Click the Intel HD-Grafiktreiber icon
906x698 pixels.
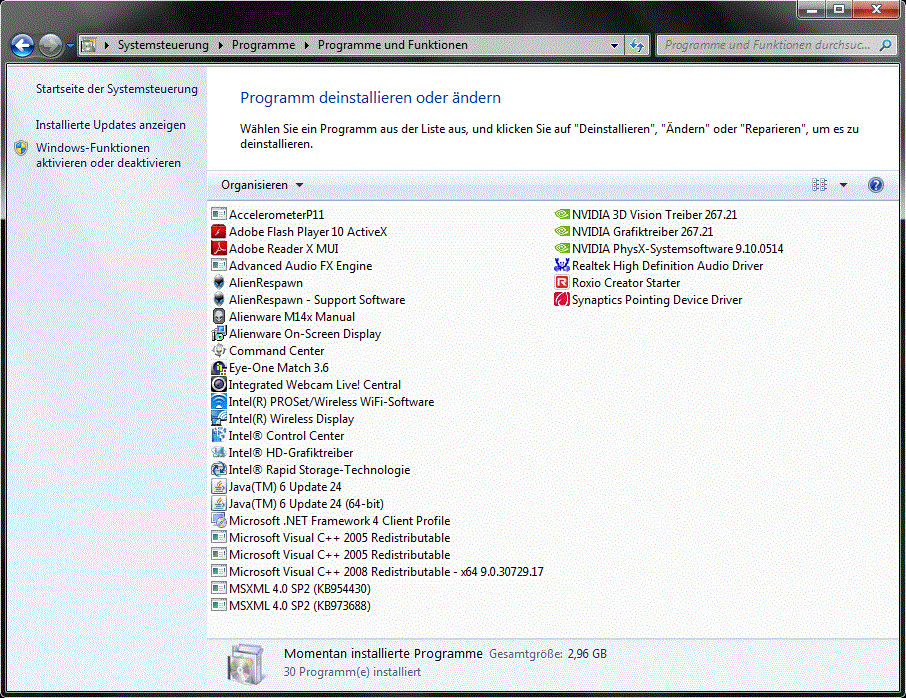[x=218, y=452]
